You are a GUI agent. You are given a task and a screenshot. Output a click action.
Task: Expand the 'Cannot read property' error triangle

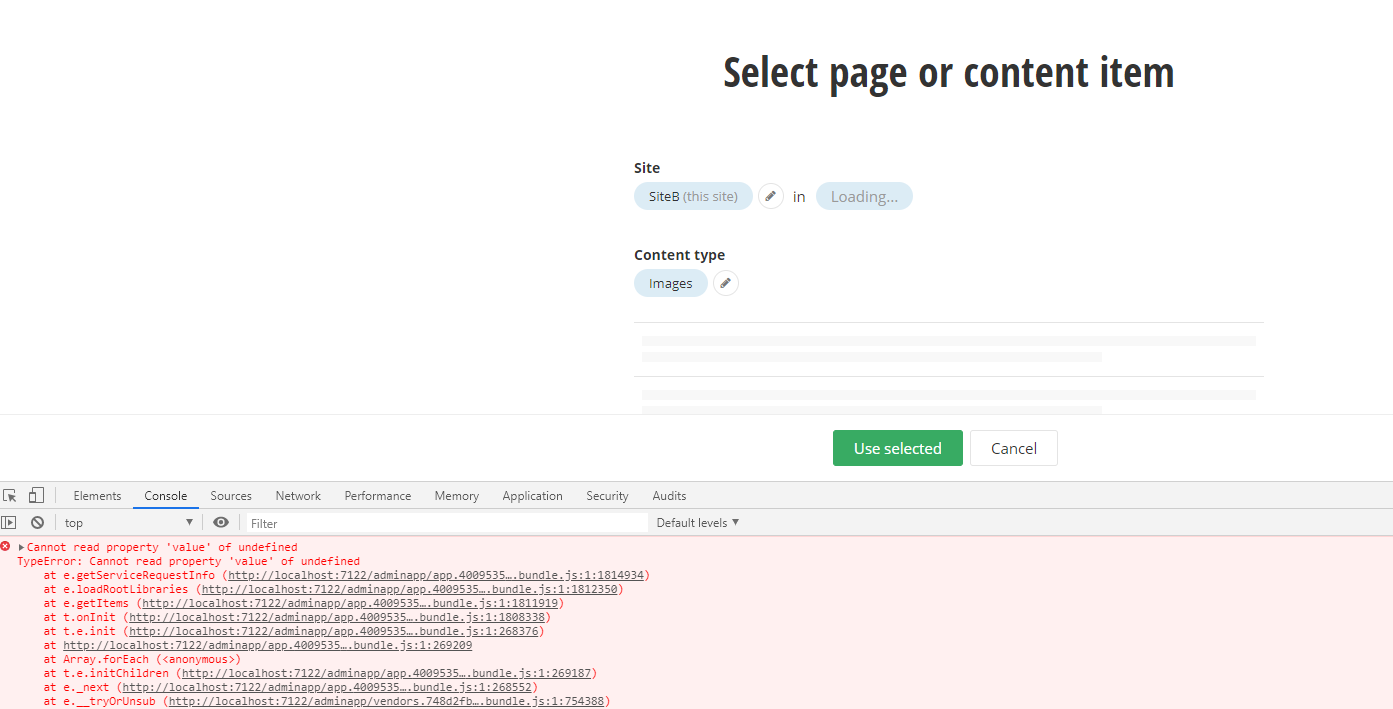click(x=21, y=548)
